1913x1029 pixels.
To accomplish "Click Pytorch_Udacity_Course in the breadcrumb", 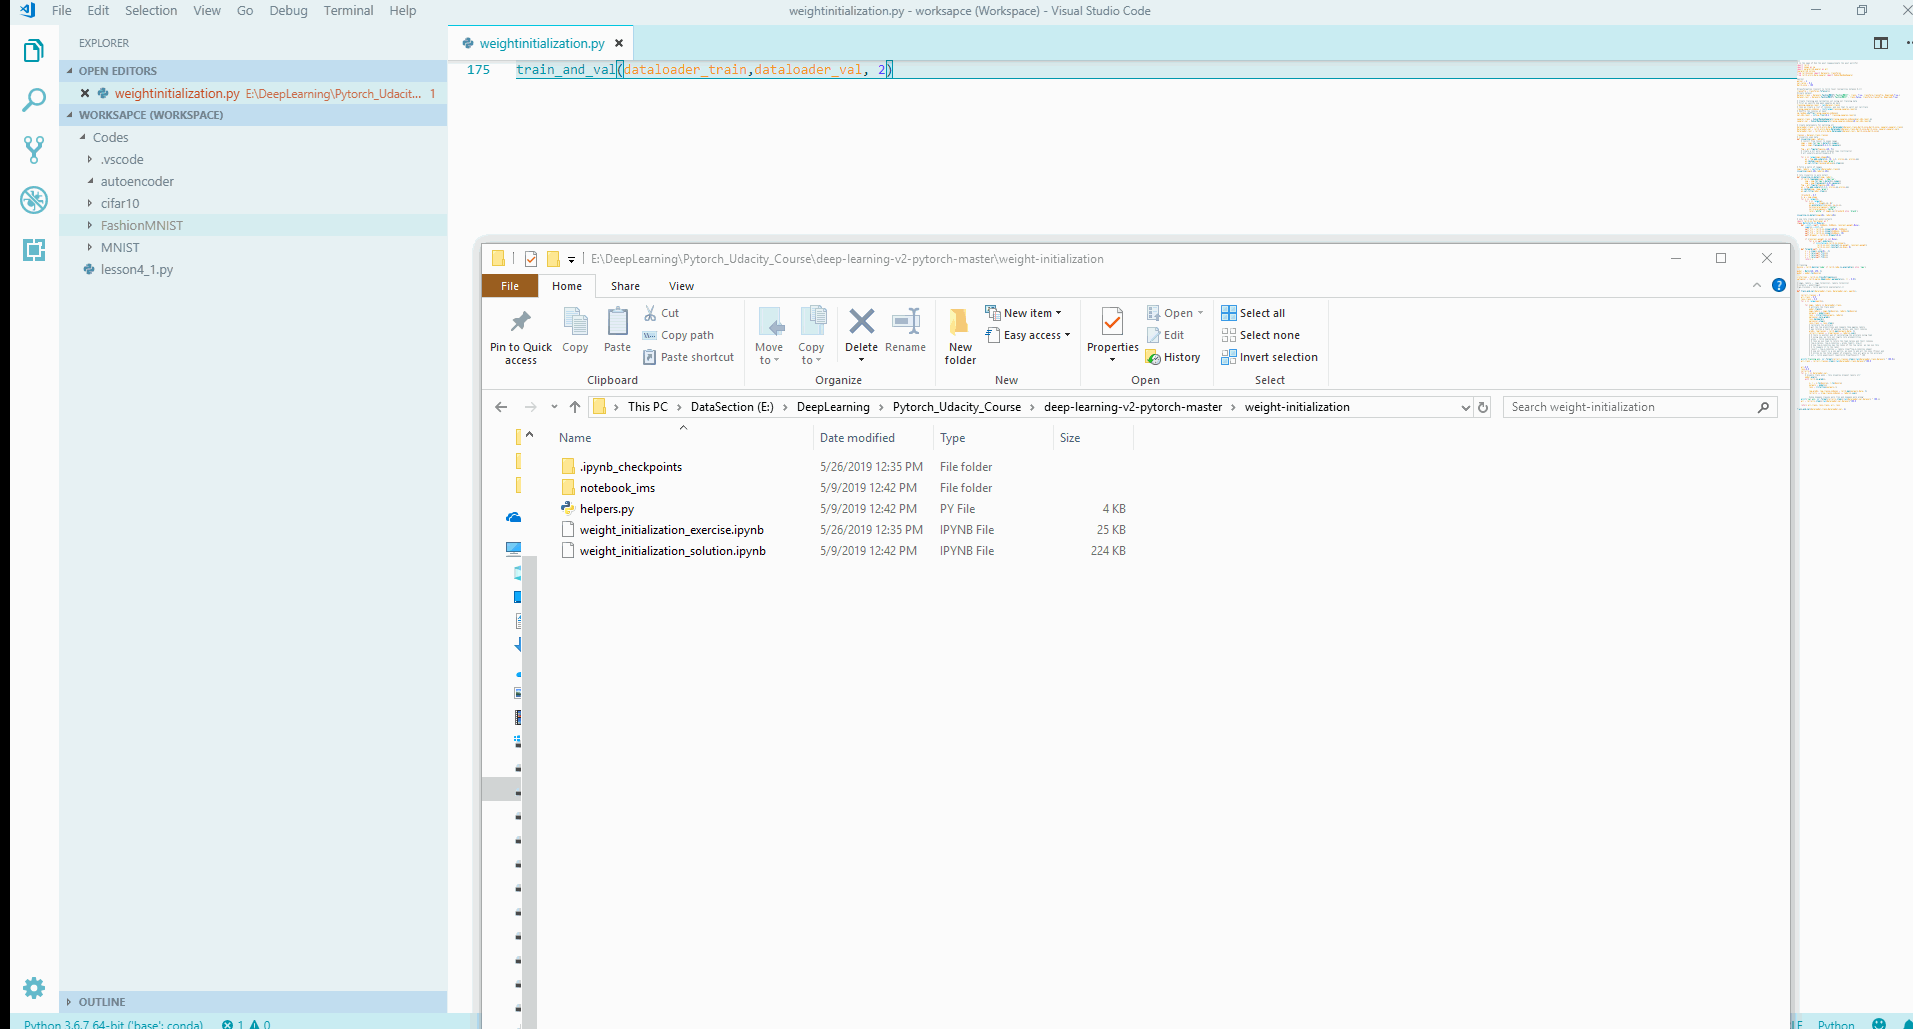I will tap(957, 407).
